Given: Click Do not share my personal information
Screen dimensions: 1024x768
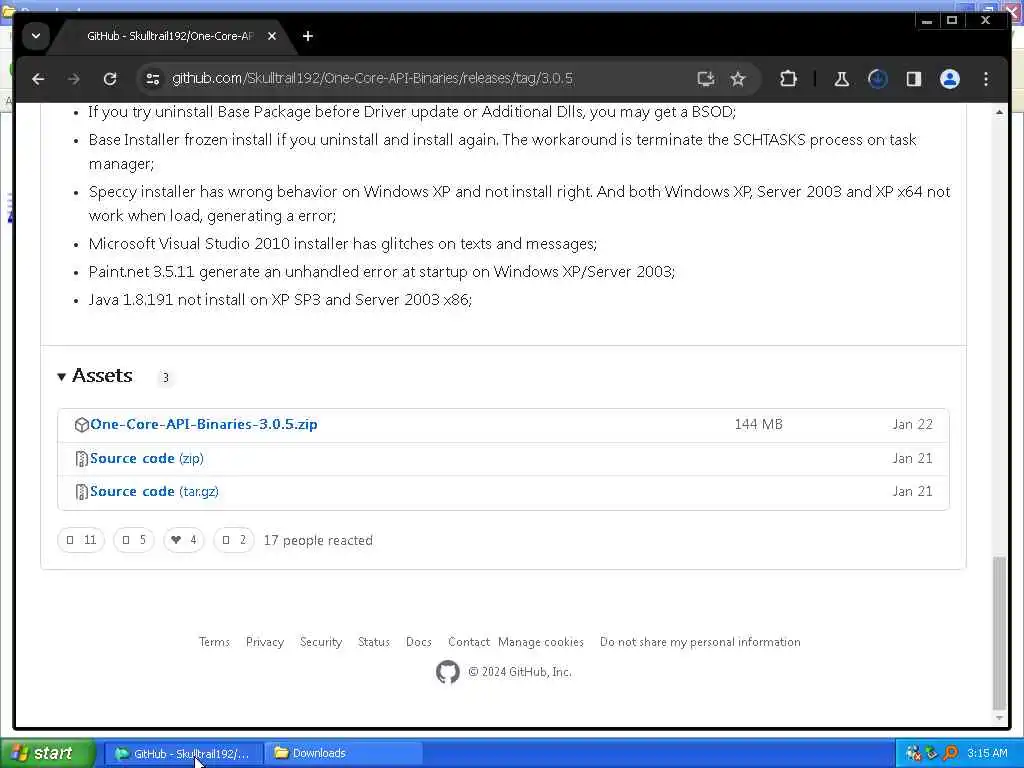Looking at the screenshot, I should click(700, 642).
